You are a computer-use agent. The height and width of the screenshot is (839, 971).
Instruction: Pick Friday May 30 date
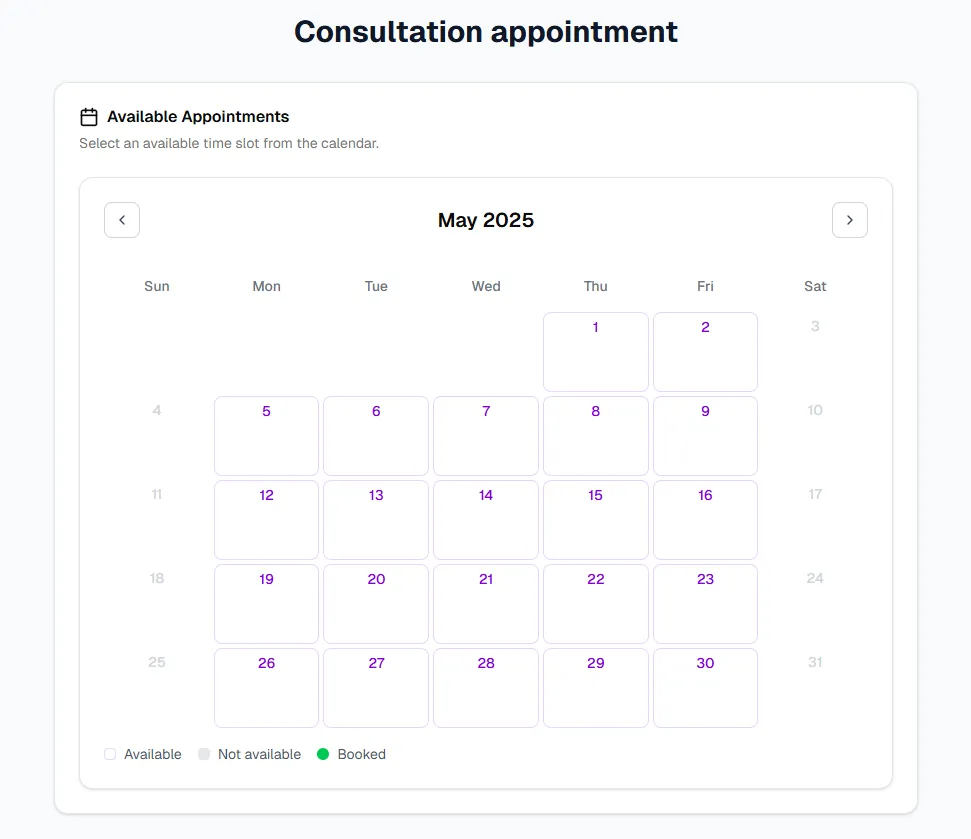[705, 687]
